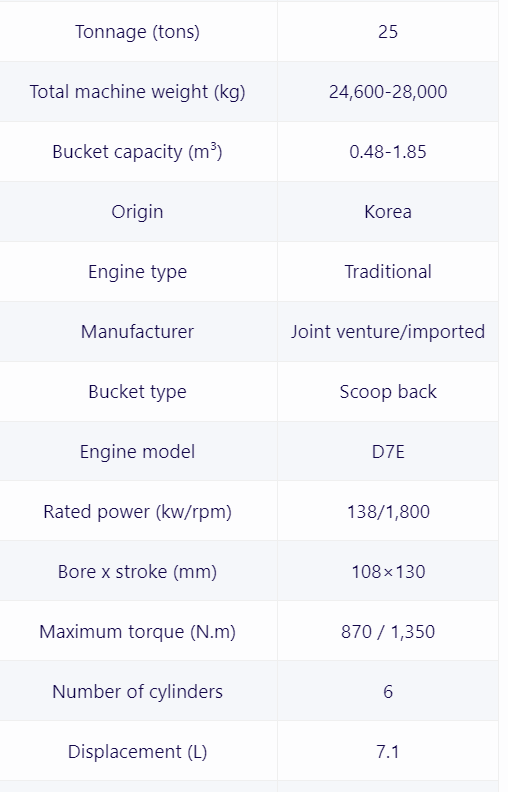Image resolution: width=508 pixels, height=792 pixels.
Task: Click the Scoop back bucket type value
Action: coord(388,392)
